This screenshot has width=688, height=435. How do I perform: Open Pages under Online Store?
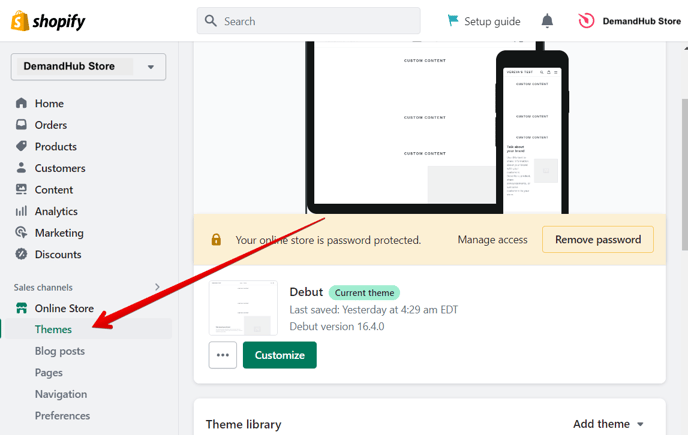tap(49, 373)
